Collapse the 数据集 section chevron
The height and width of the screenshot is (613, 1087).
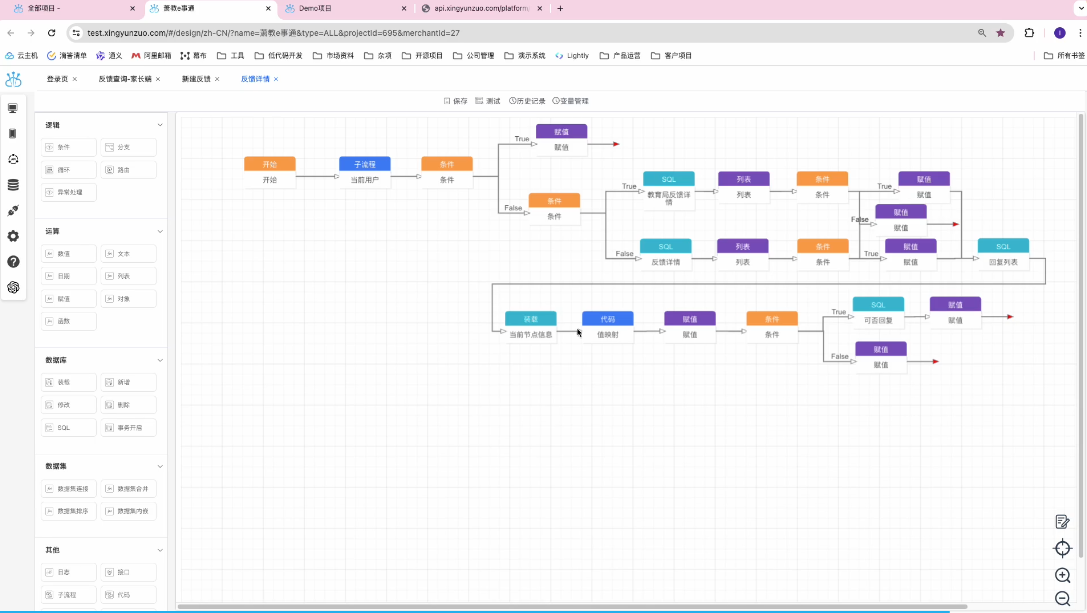(x=160, y=466)
